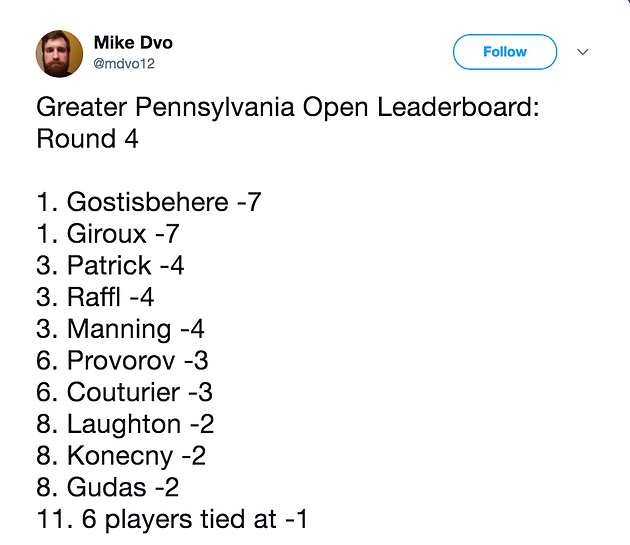
Task: Follow the Mike Dvo account
Action: 505,52
